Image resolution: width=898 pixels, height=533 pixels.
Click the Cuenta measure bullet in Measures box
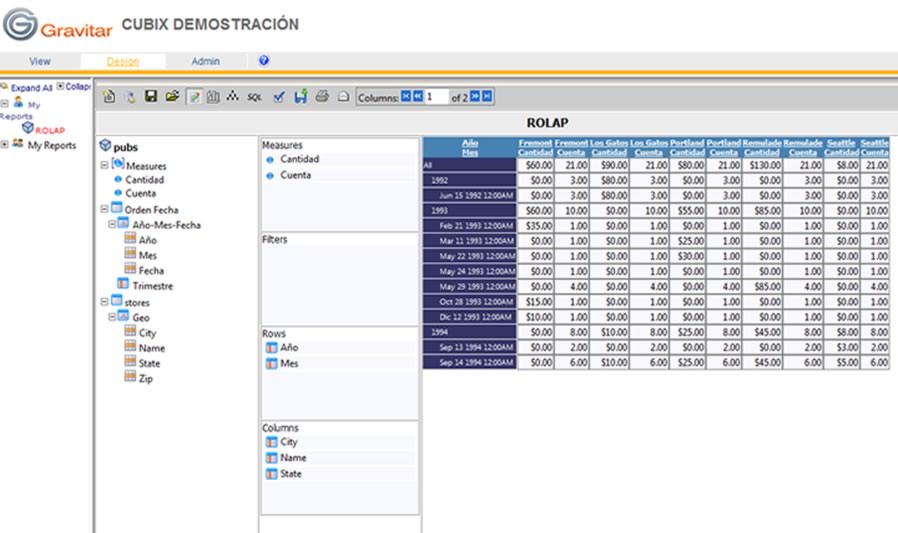pyautogui.click(x=270, y=176)
